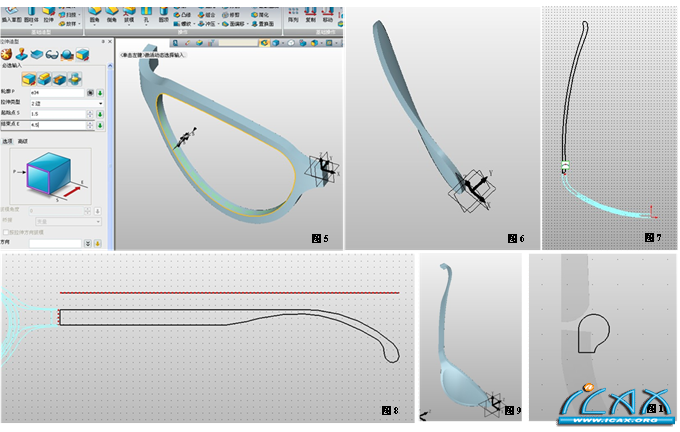
Task: Click the clock-like round icon in view toolbar
Action: pos(291,43)
